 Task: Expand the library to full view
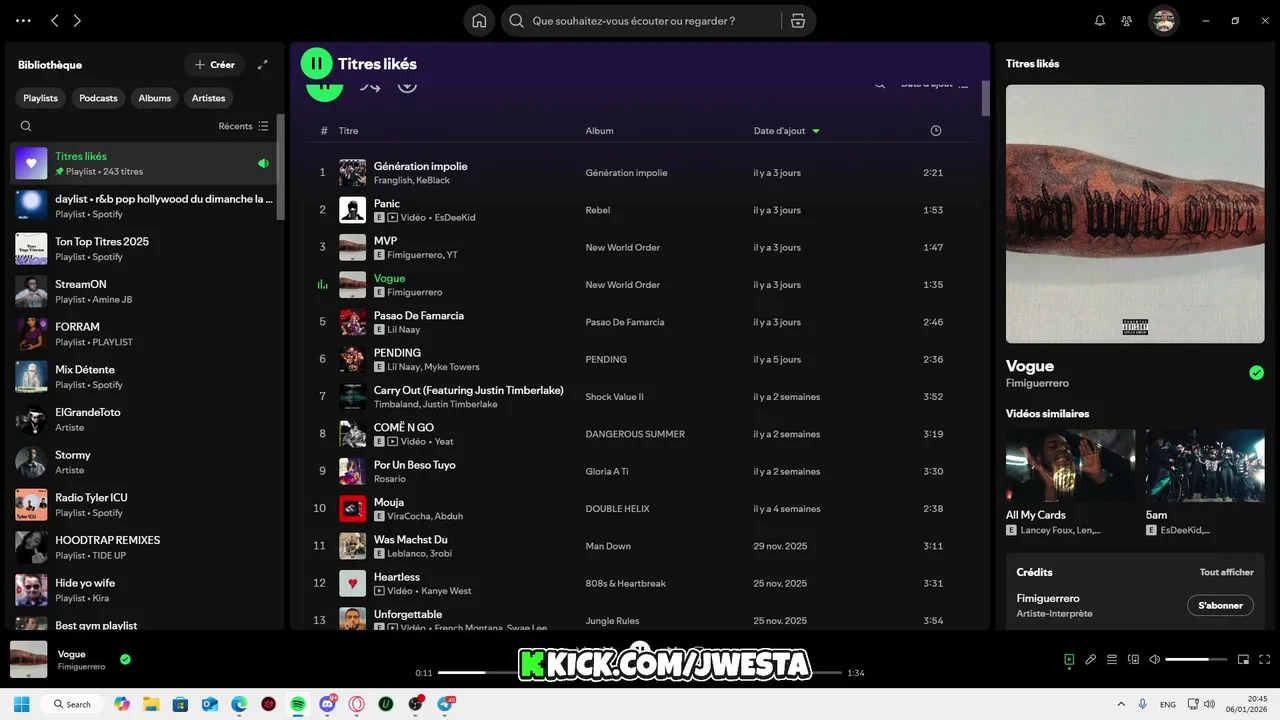[263, 65]
